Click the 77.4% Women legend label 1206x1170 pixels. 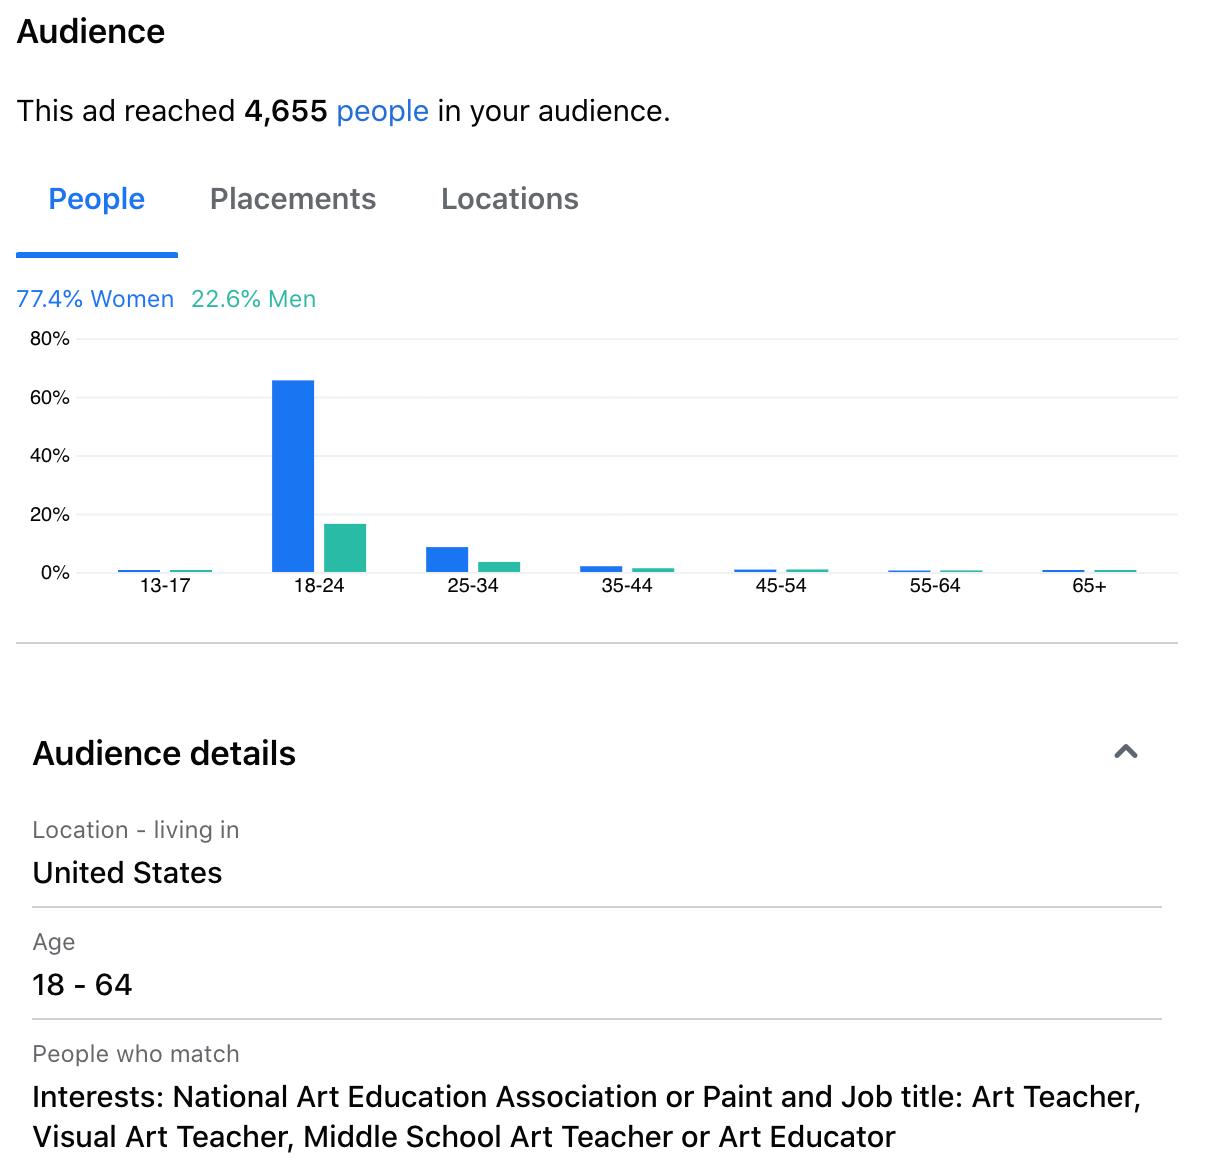pos(95,299)
